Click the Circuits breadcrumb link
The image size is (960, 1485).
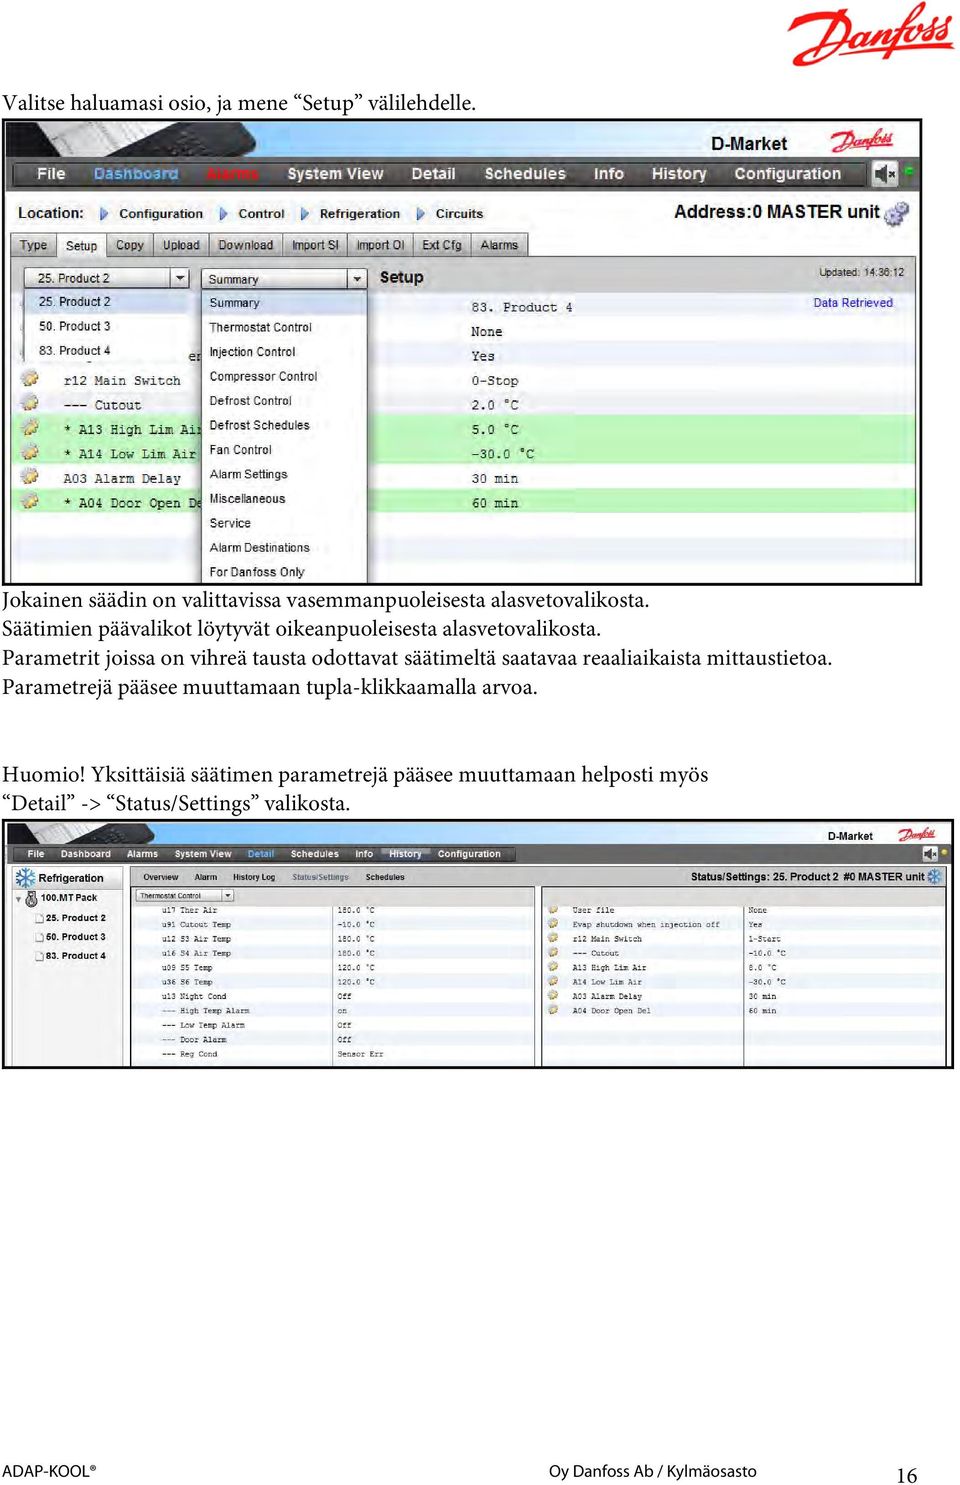[x=460, y=214]
